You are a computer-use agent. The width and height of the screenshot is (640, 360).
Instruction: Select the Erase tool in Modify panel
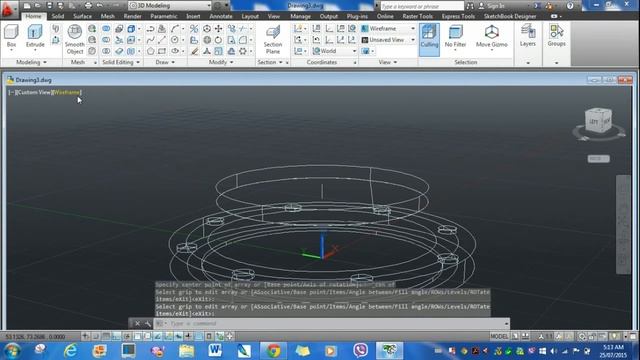coord(195,51)
